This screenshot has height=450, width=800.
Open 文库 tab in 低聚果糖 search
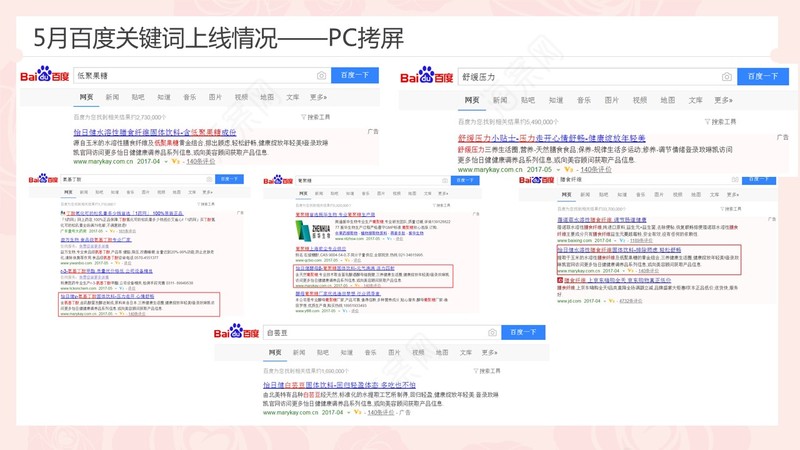tap(292, 97)
